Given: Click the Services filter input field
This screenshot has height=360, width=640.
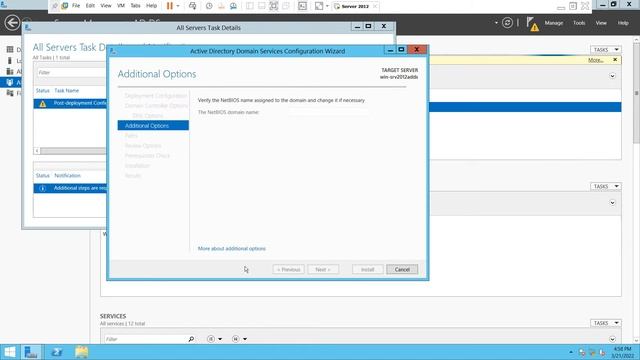Looking at the screenshot, I should tap(145, 339).
